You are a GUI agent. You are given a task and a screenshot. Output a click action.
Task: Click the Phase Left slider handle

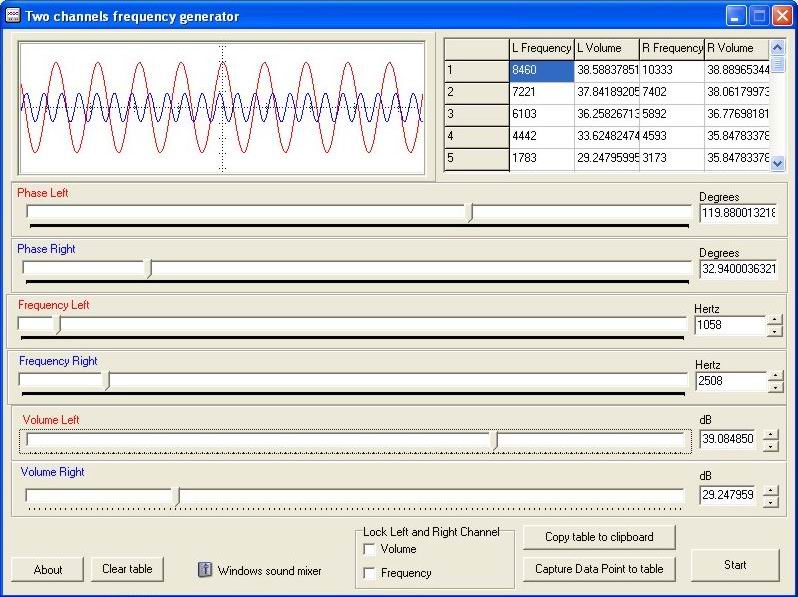pos(471,213)
